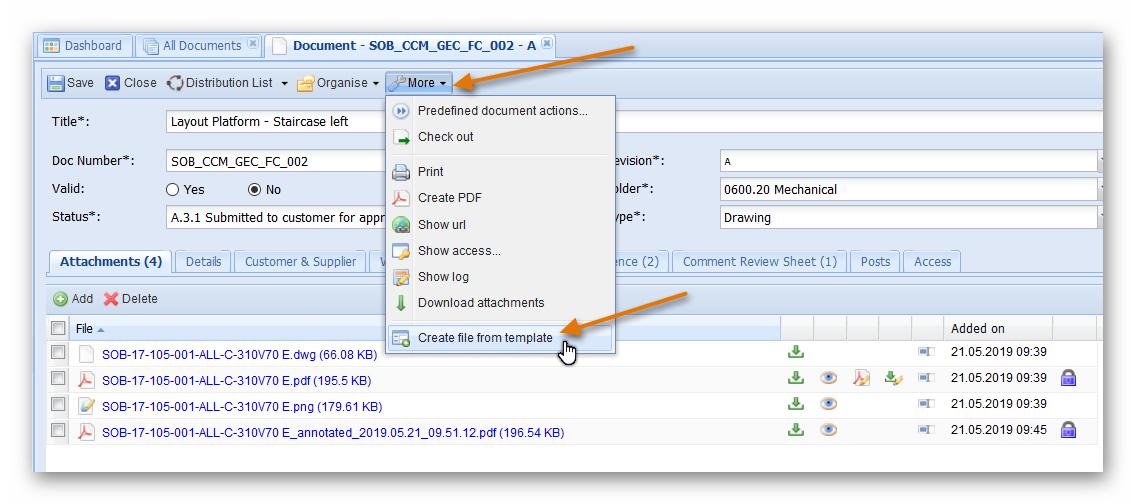Switch to the Customer & Supplier tab
Image resolution: width=1135 pixels, height=504 pixels.
300,261
